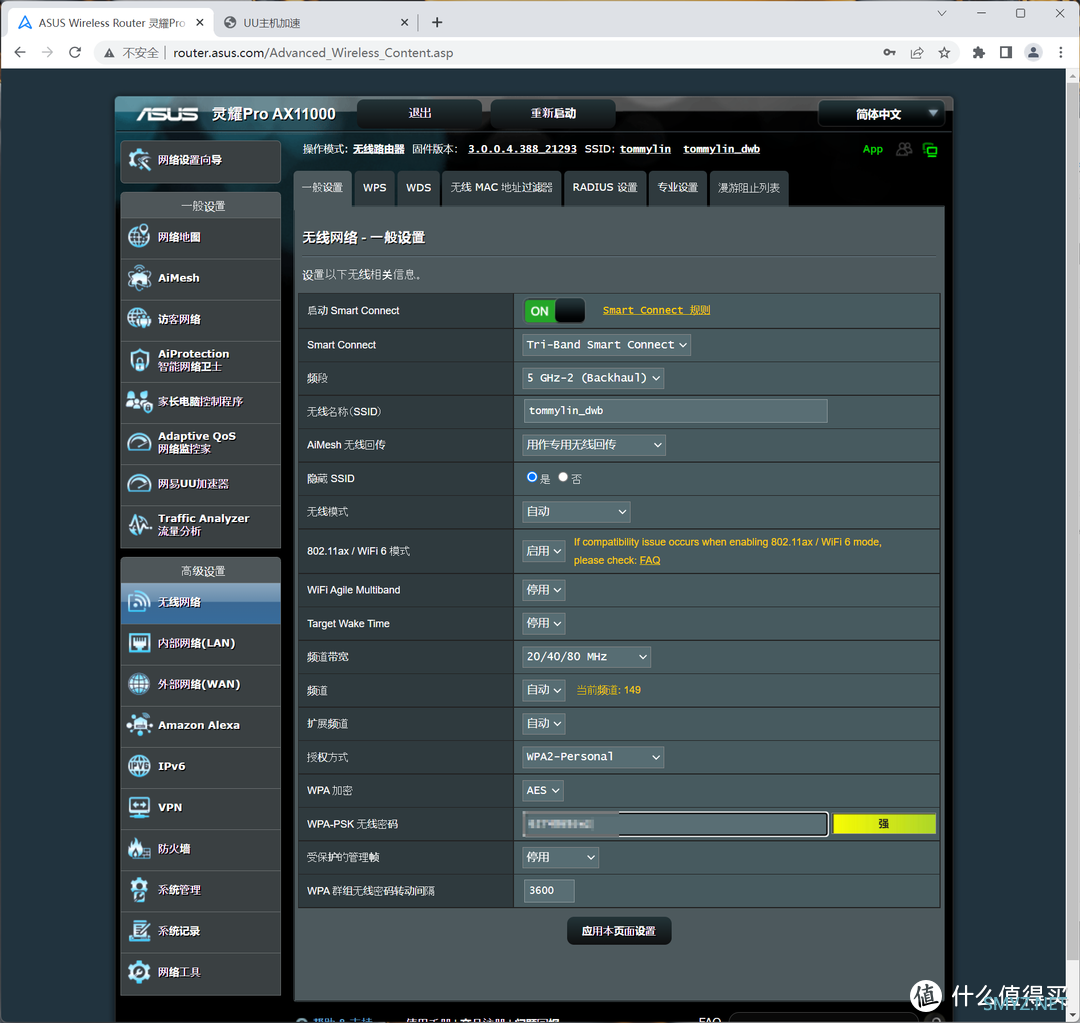Switch to the 专业设置 (Professional) tab

tap(678, 187)
